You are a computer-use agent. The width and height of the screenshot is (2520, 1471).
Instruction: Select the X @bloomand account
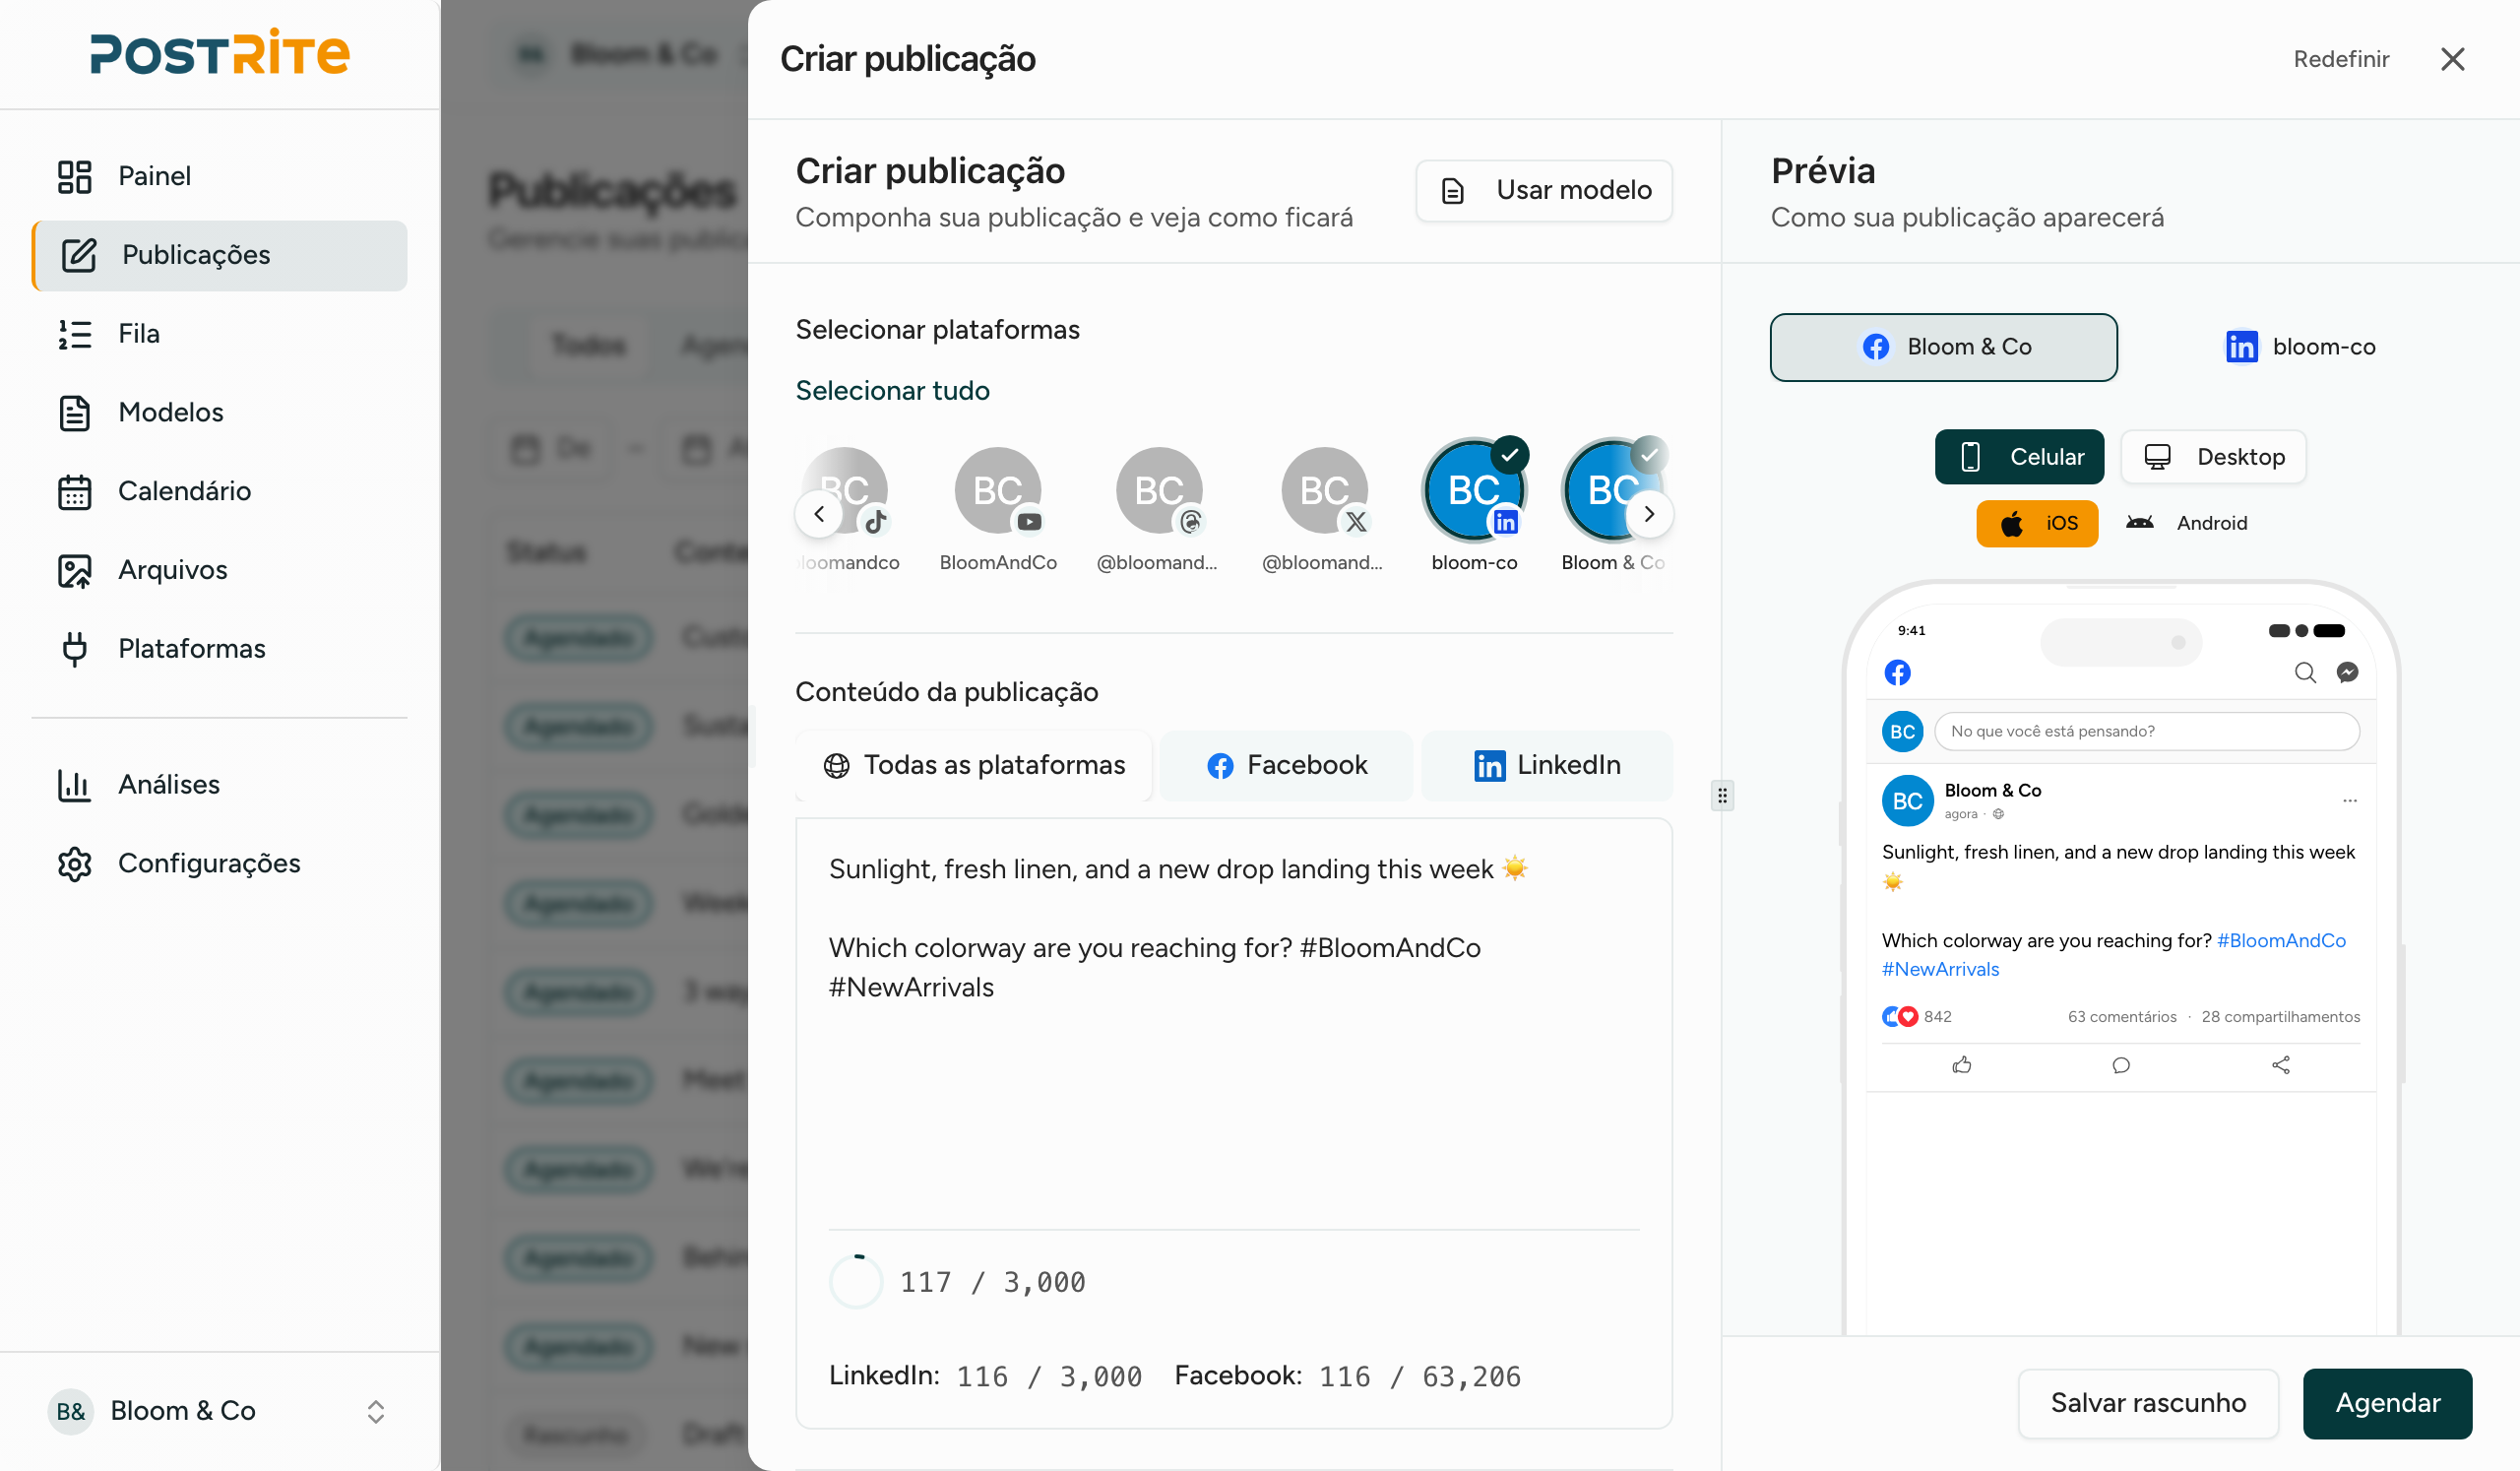1324,490
